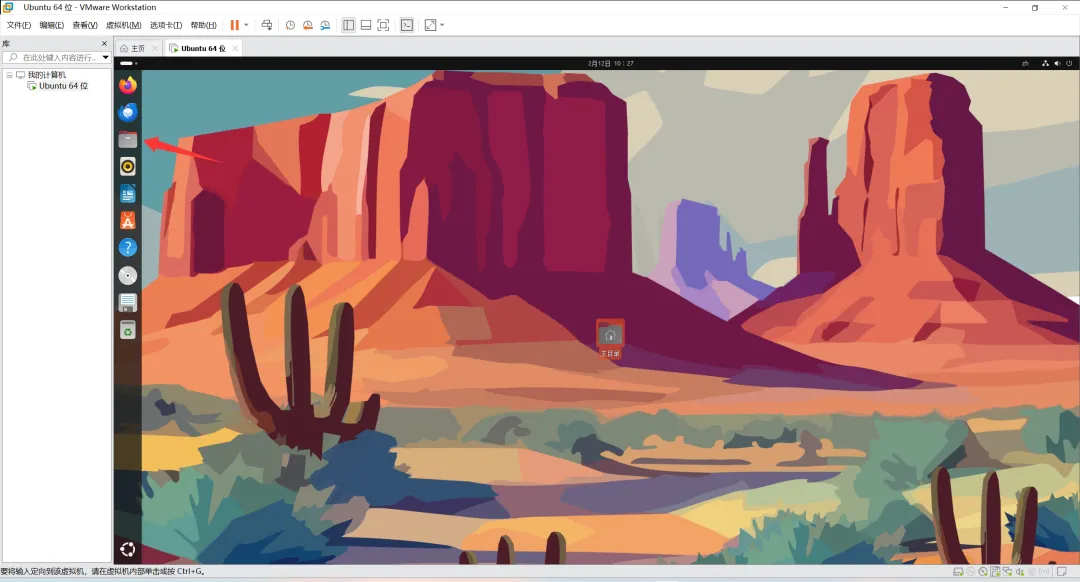Viewport: 1080px width, 582px height.
Task: Take a snapshot of this virtual machine
Action: click(x=291, y=25)
